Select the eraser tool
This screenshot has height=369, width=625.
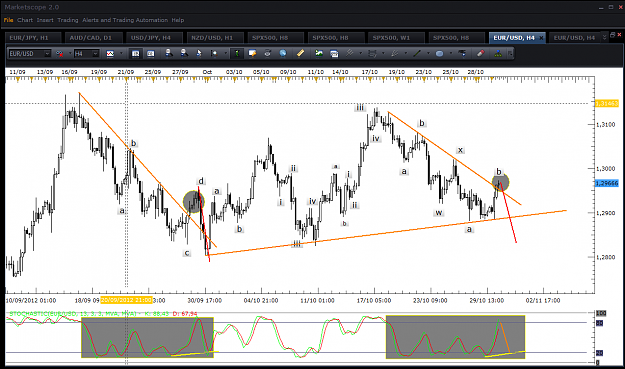(x=480, y=53)
